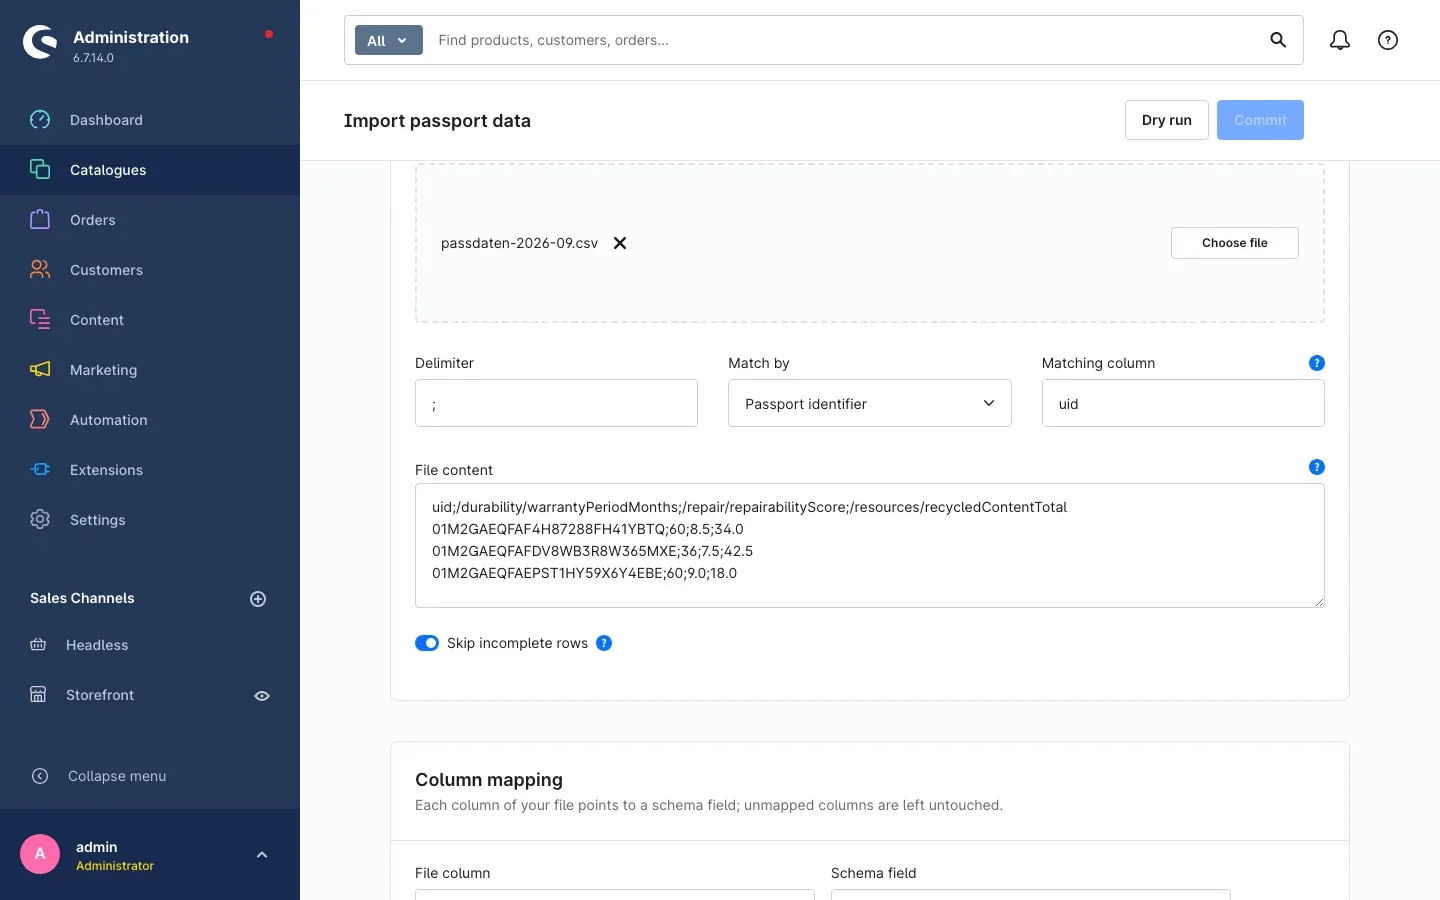Remove passdaten-2026-09.csv with the X icon
The image size is (1440, 900).
(620, 243)
